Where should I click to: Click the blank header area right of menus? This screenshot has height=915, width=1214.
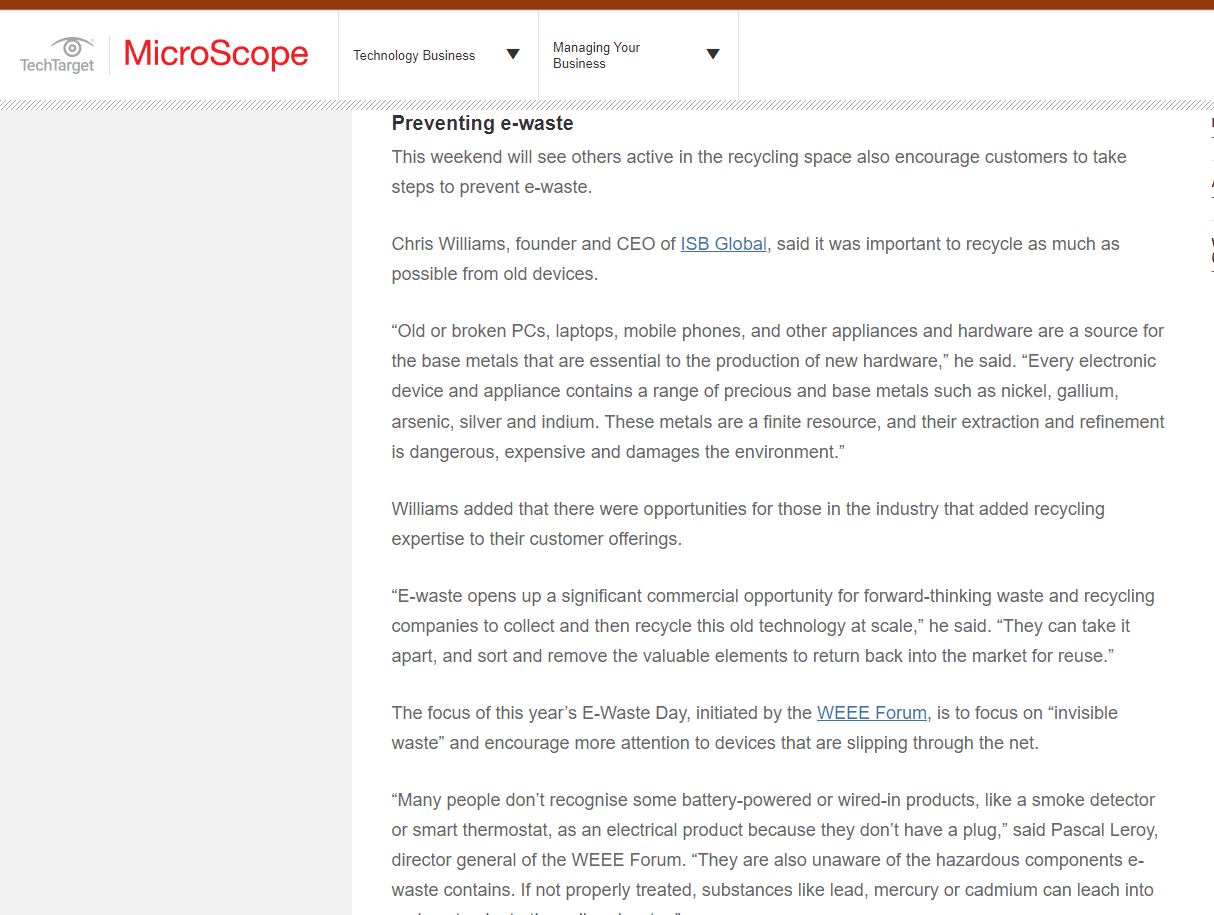[x=975, y=55]
